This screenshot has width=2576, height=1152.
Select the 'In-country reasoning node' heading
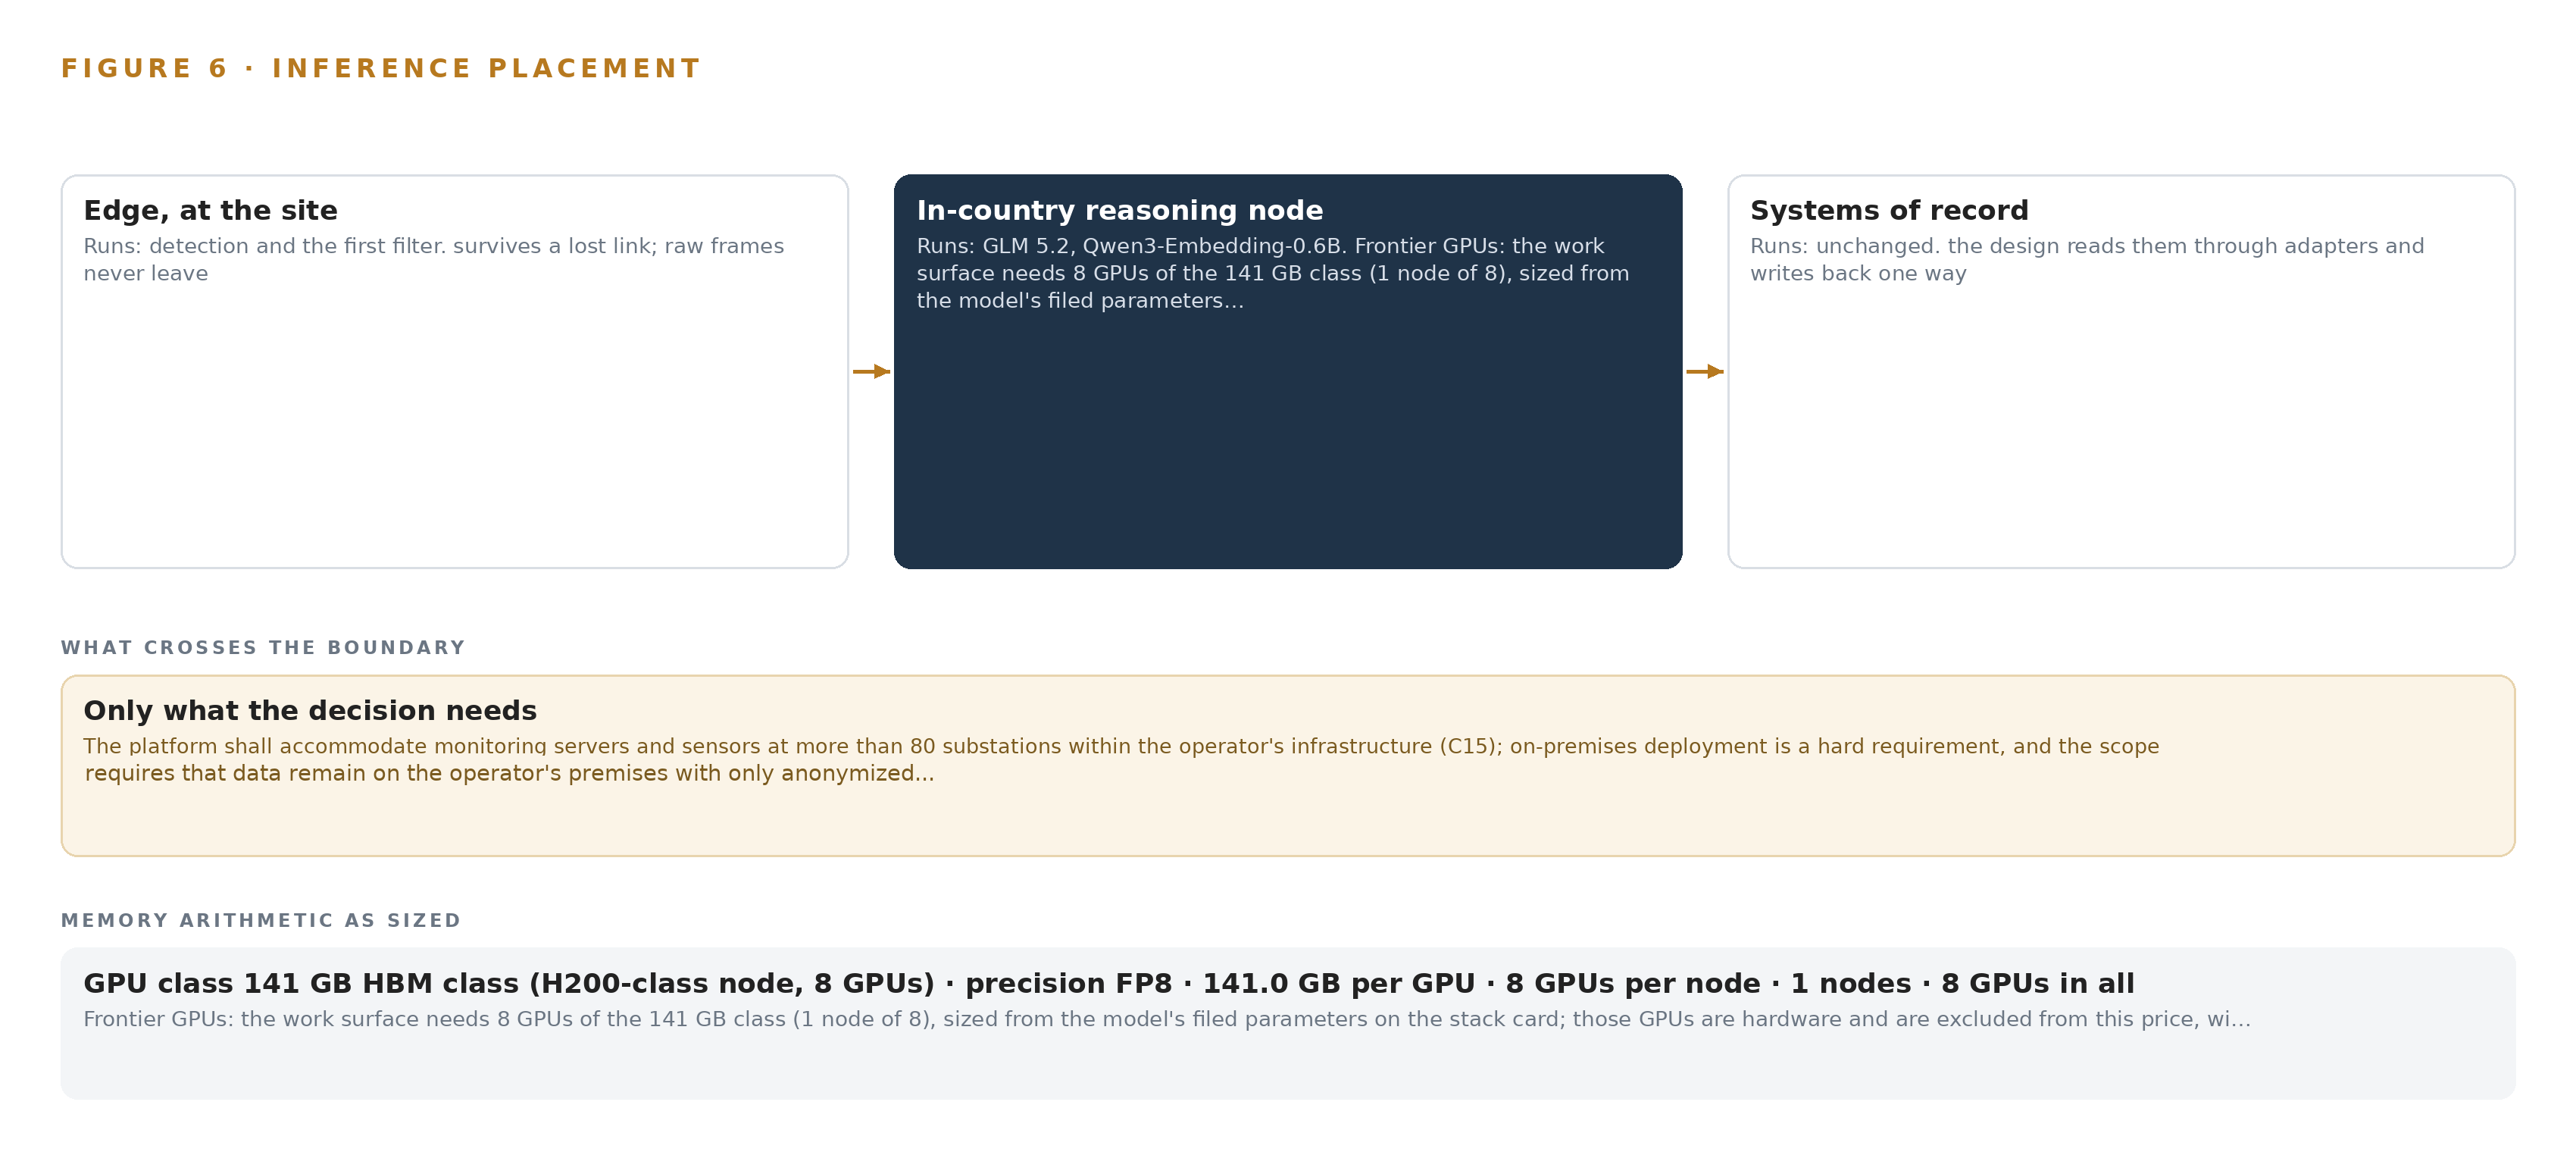click(1119, 210)
